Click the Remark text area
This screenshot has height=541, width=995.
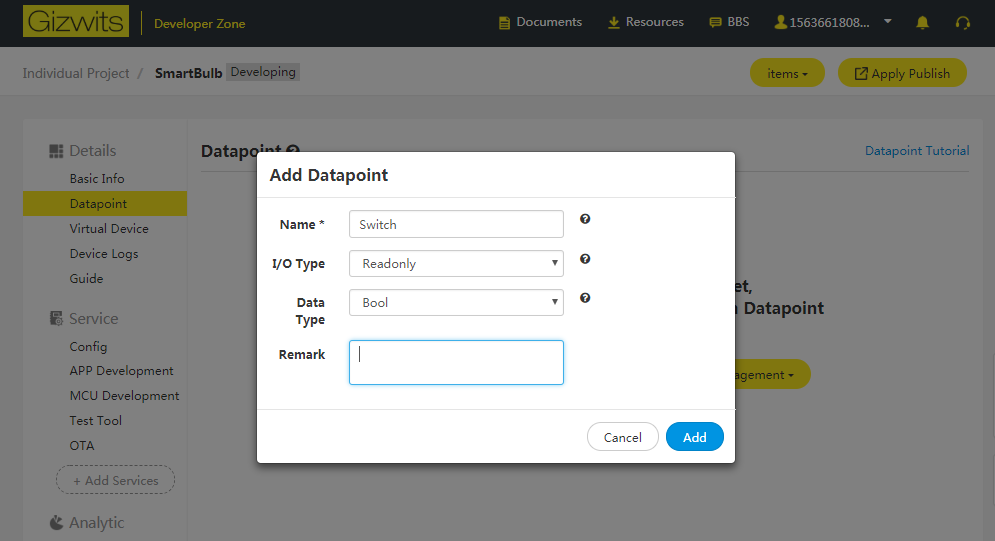[456, 362]
